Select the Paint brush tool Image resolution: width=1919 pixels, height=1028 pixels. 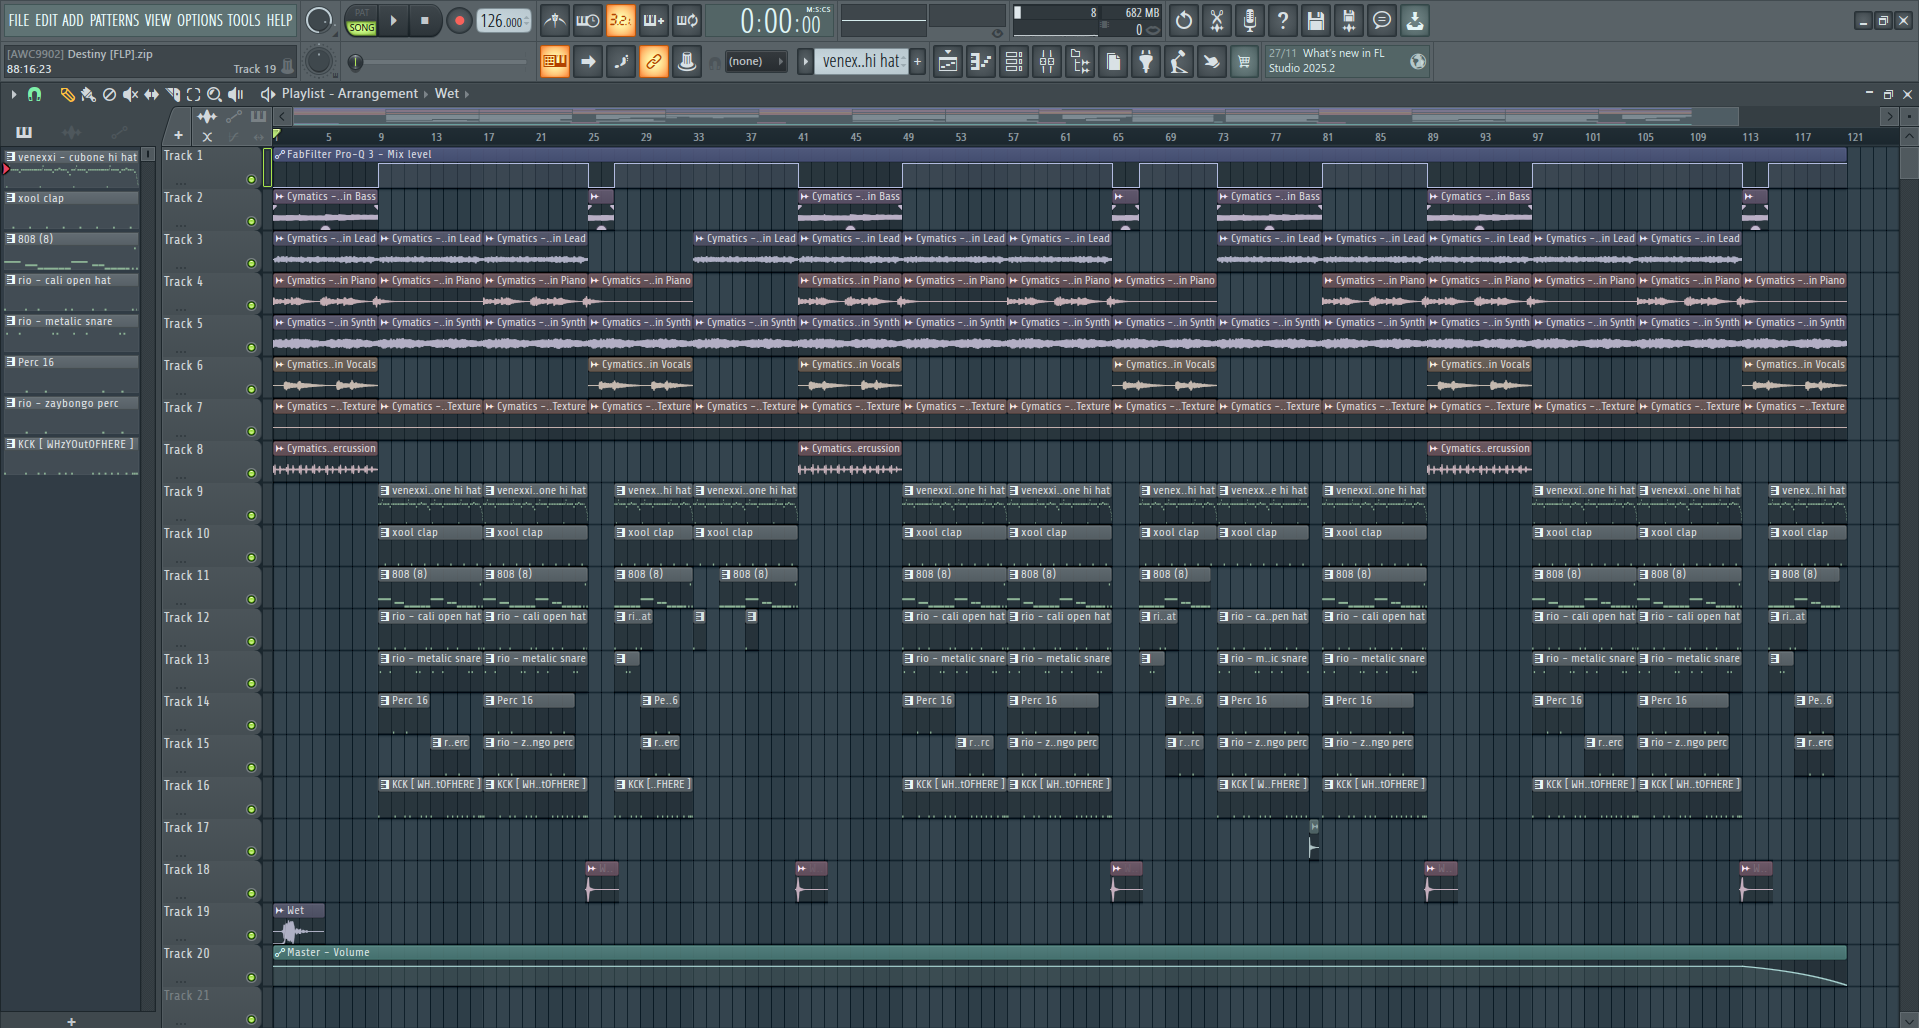click(88, 94)
